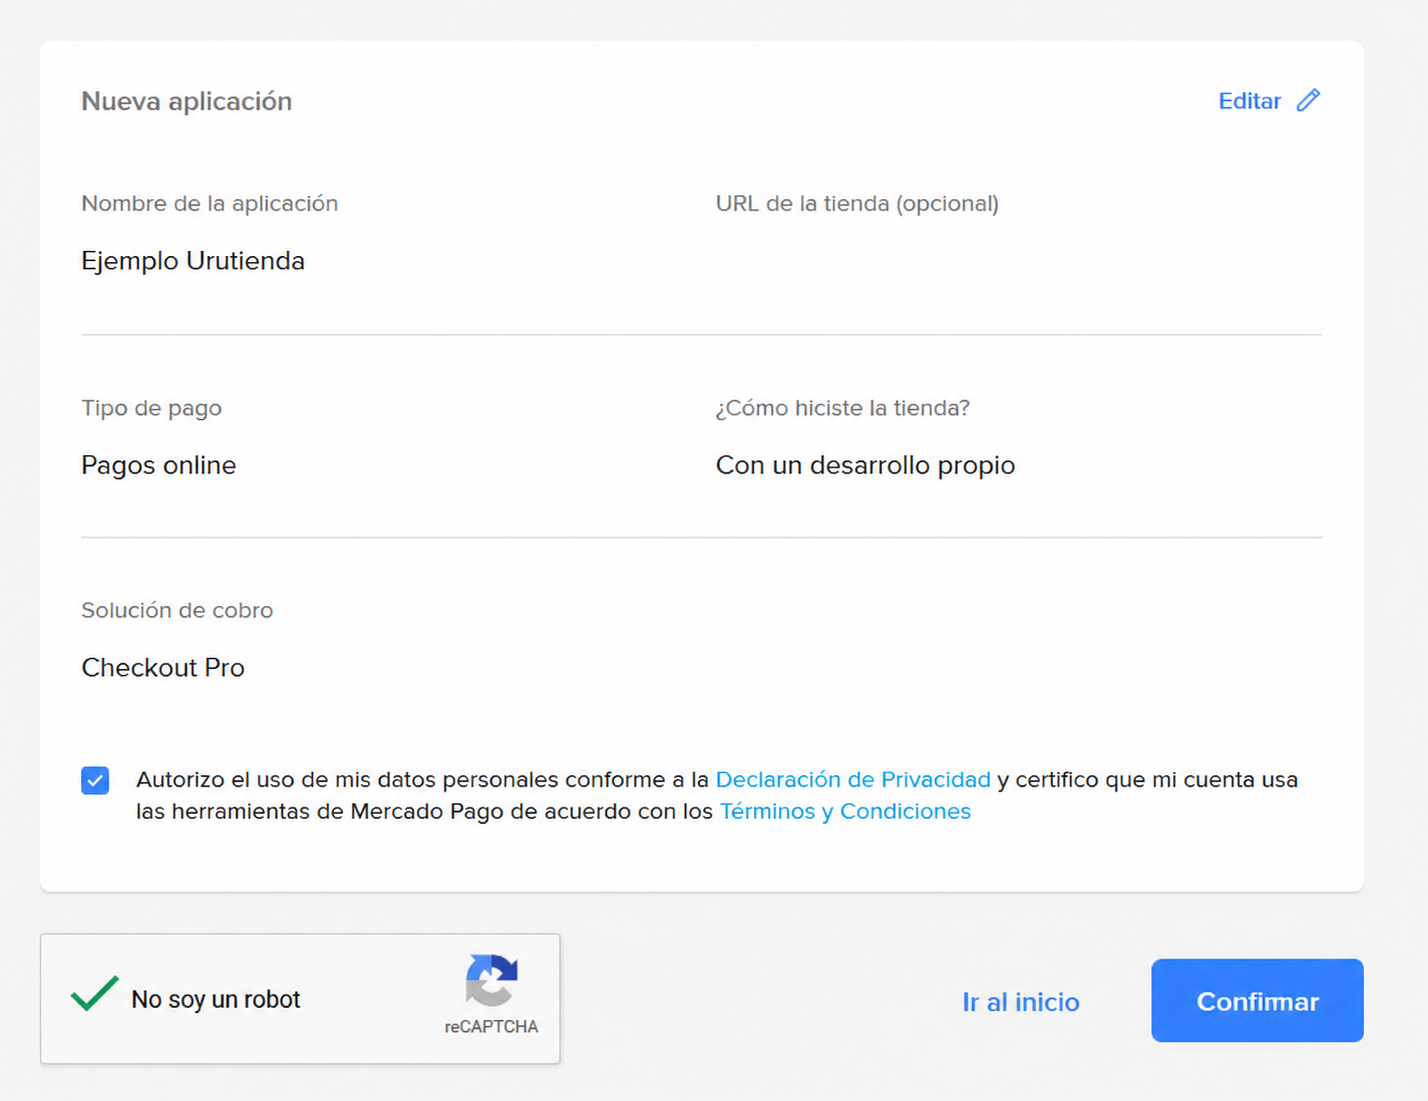
Task: Click the Confirmar button
Action: (1257, 1000)
